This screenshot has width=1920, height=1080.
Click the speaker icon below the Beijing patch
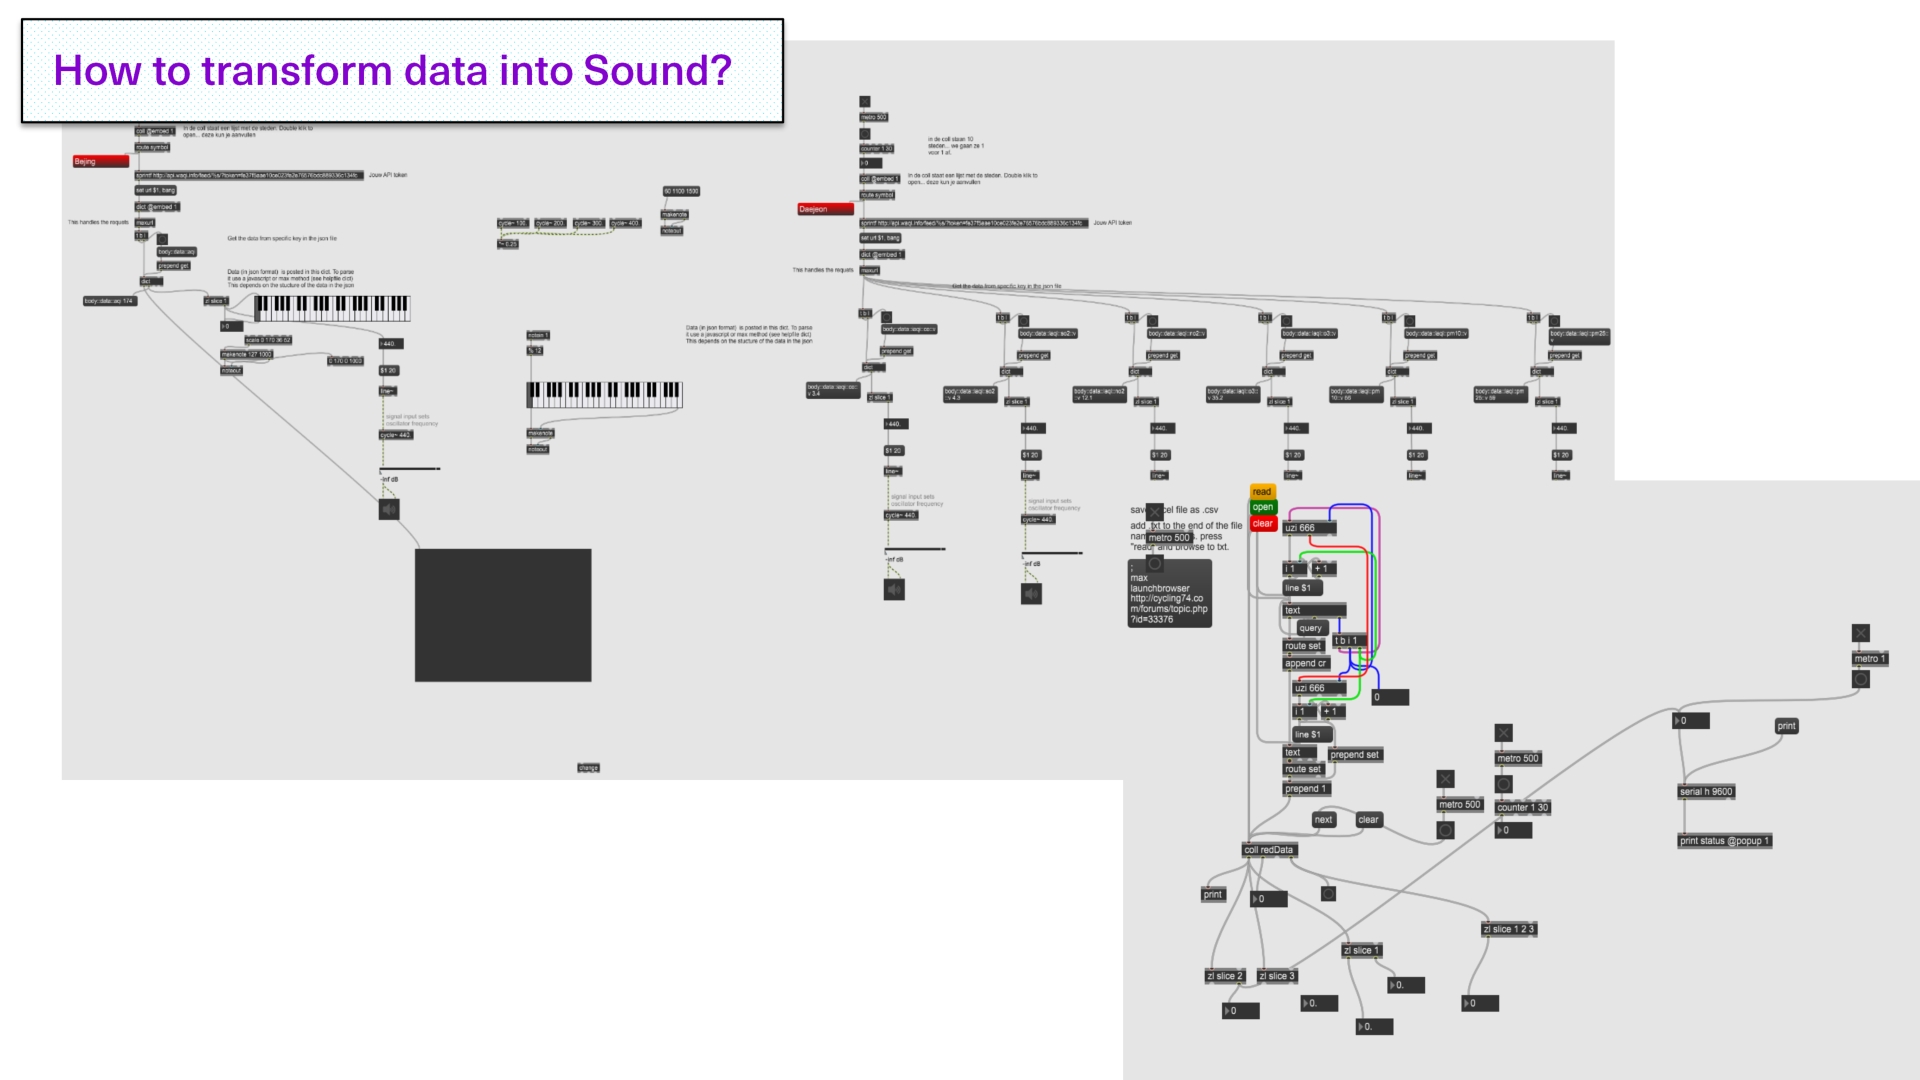point(389,510)
